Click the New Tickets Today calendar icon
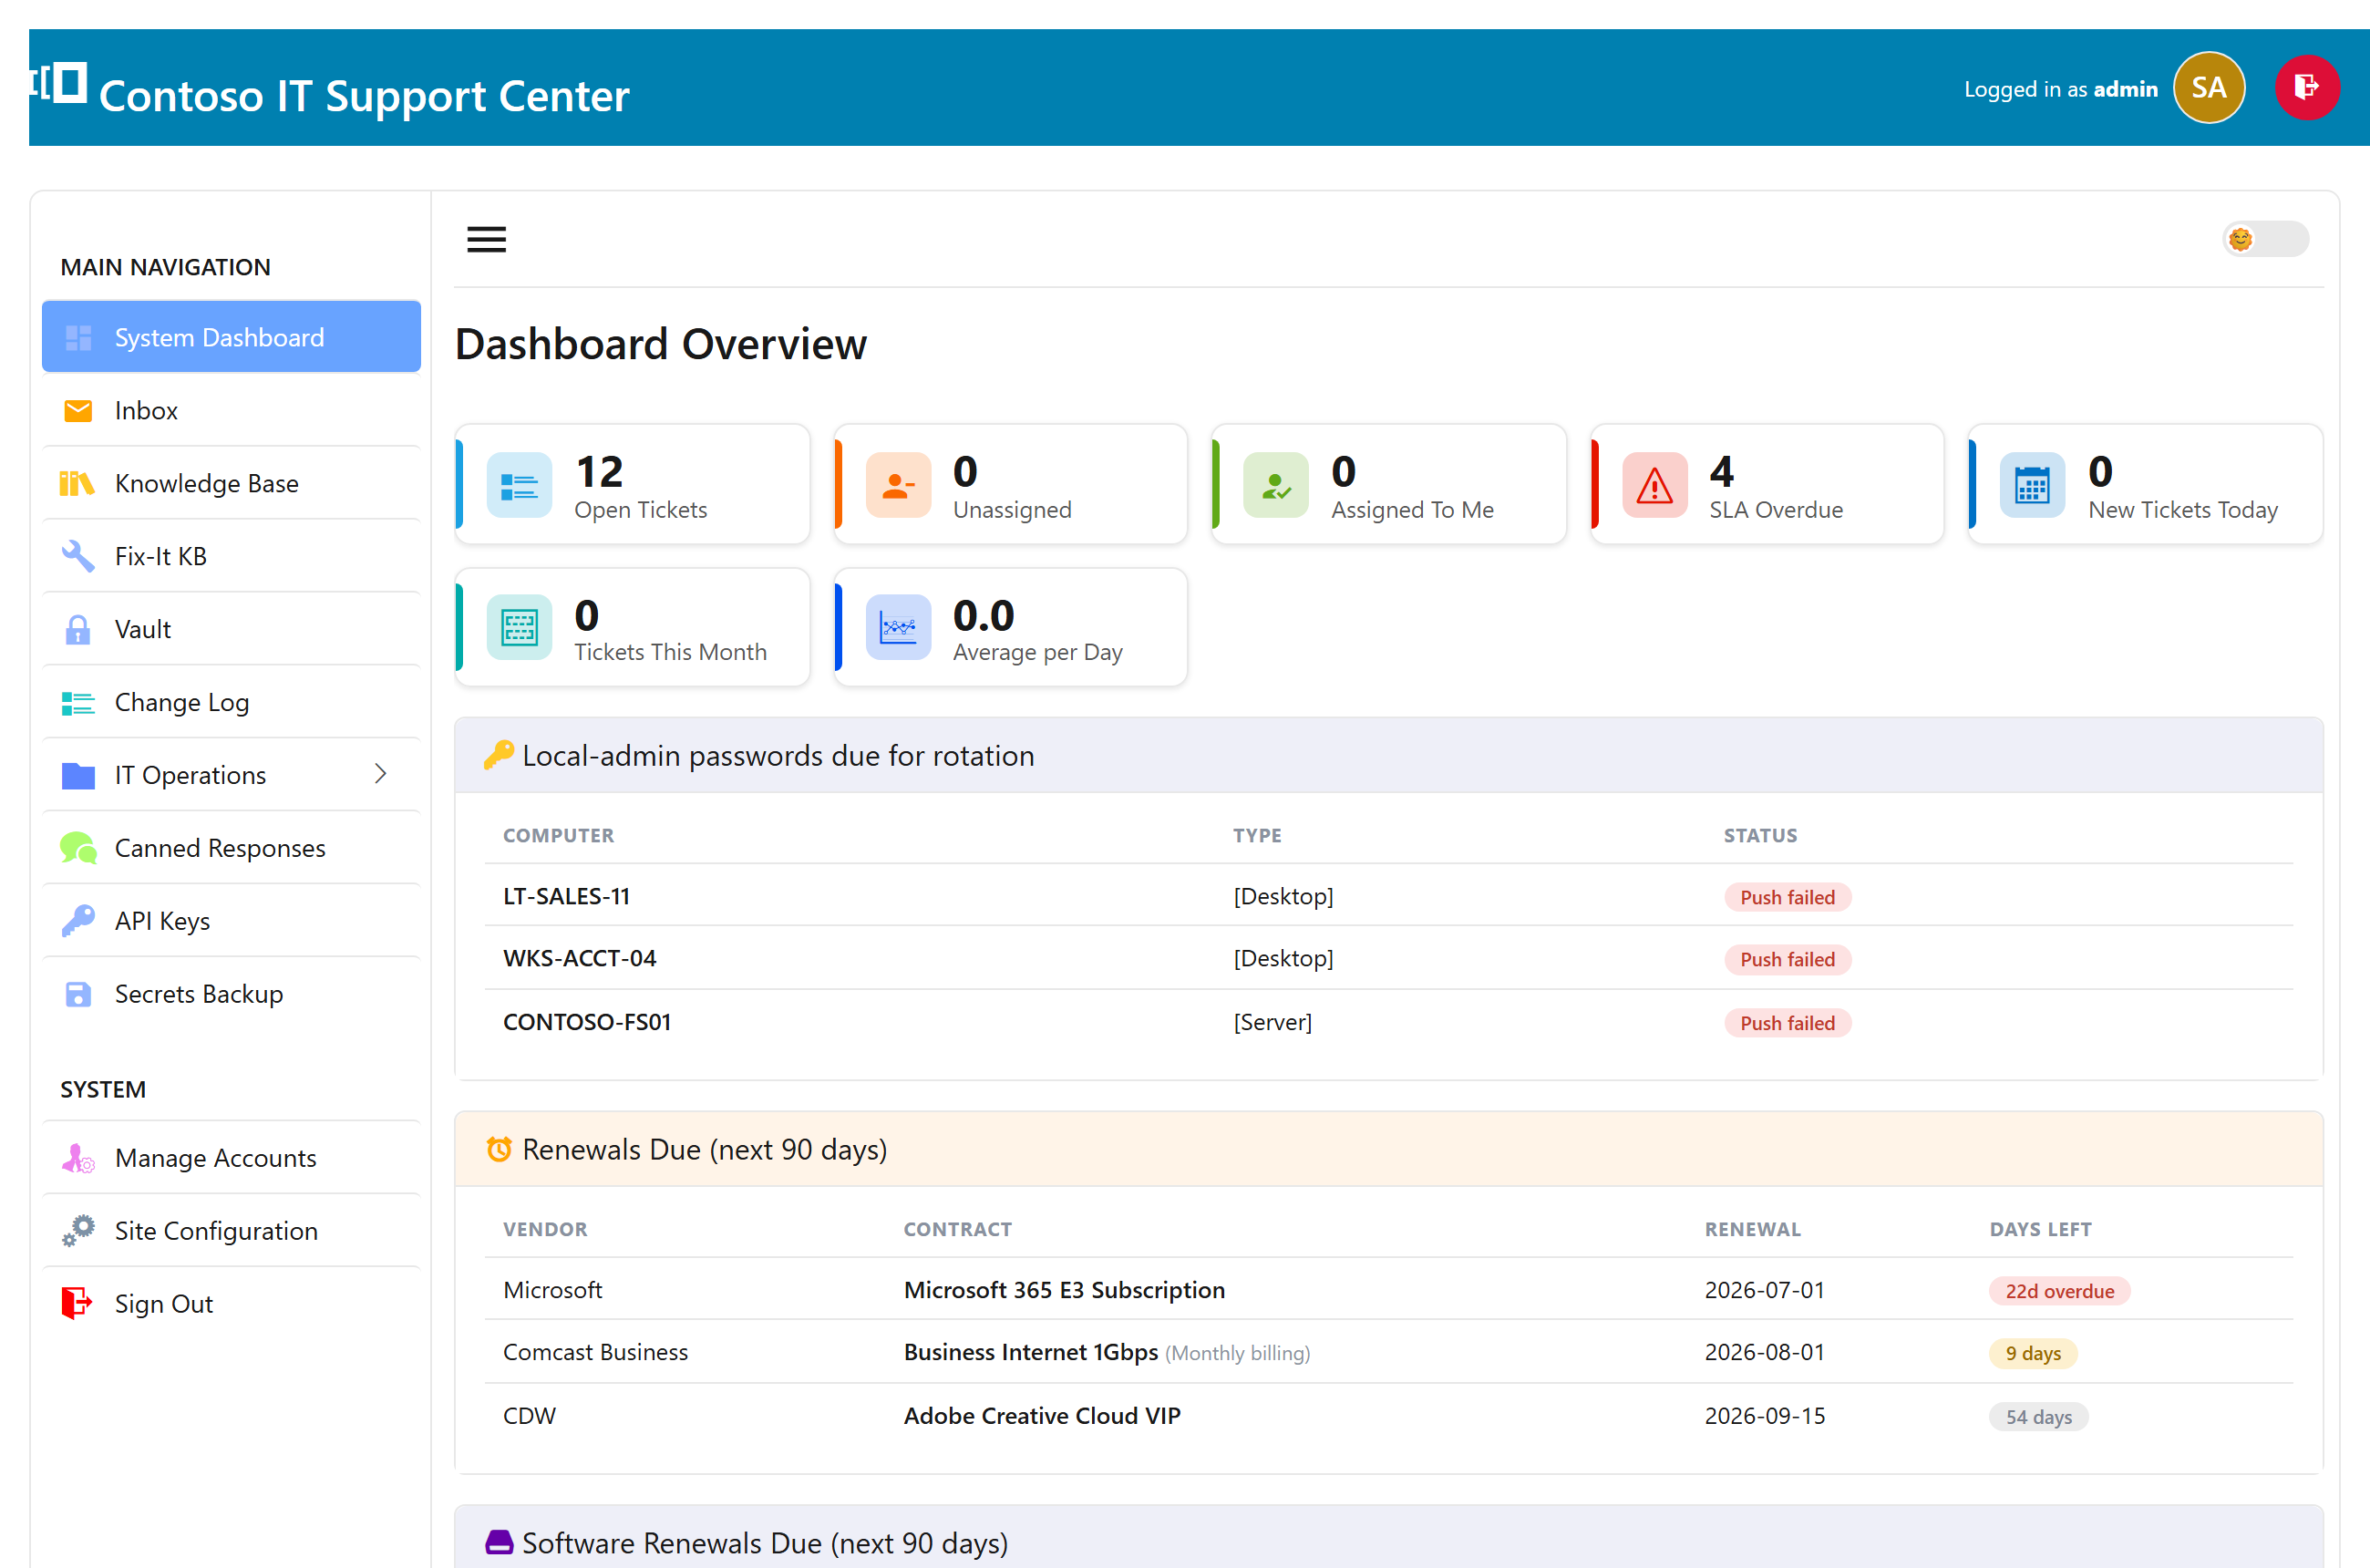2370x1568 pixels. click(2032, 486)
